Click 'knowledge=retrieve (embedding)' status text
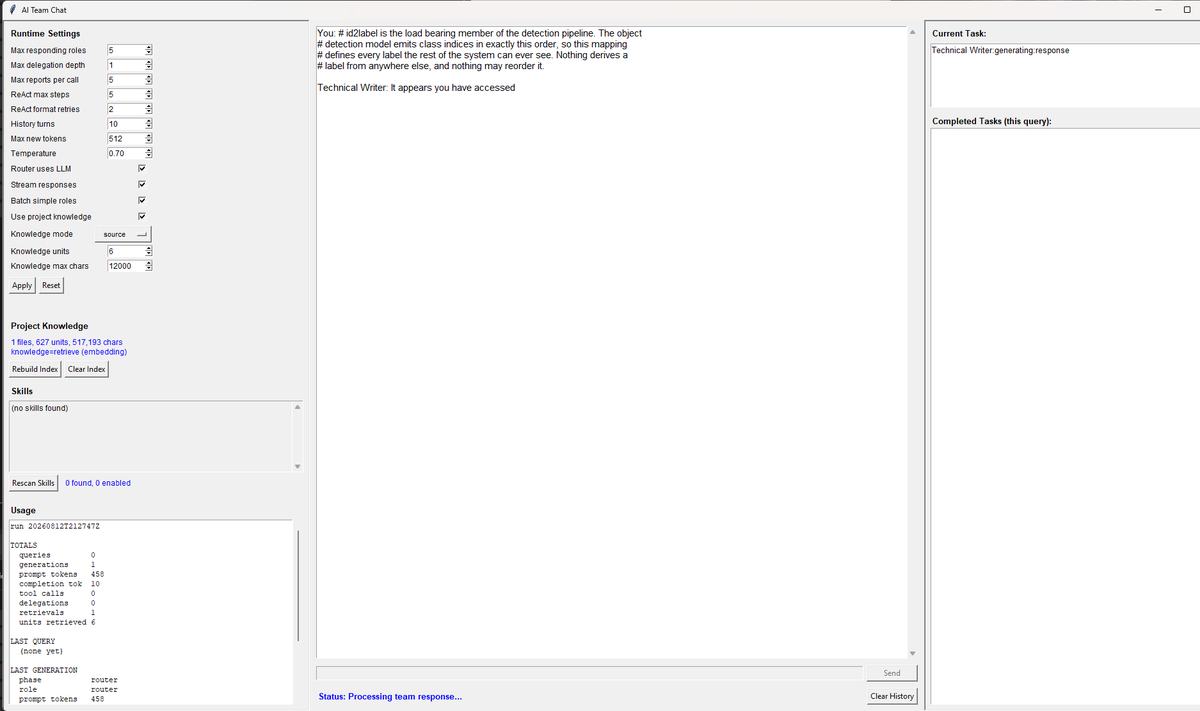This screenshot has height=711, width=1200. coord(68,352)
